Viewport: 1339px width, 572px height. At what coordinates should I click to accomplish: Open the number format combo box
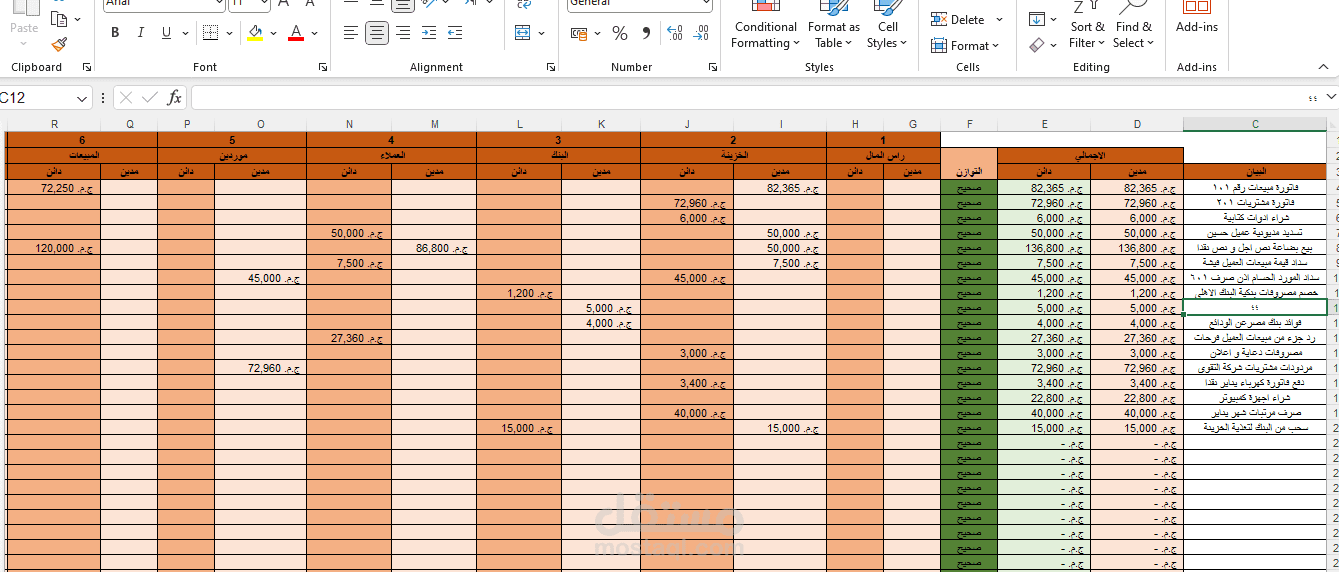(640, 5)
